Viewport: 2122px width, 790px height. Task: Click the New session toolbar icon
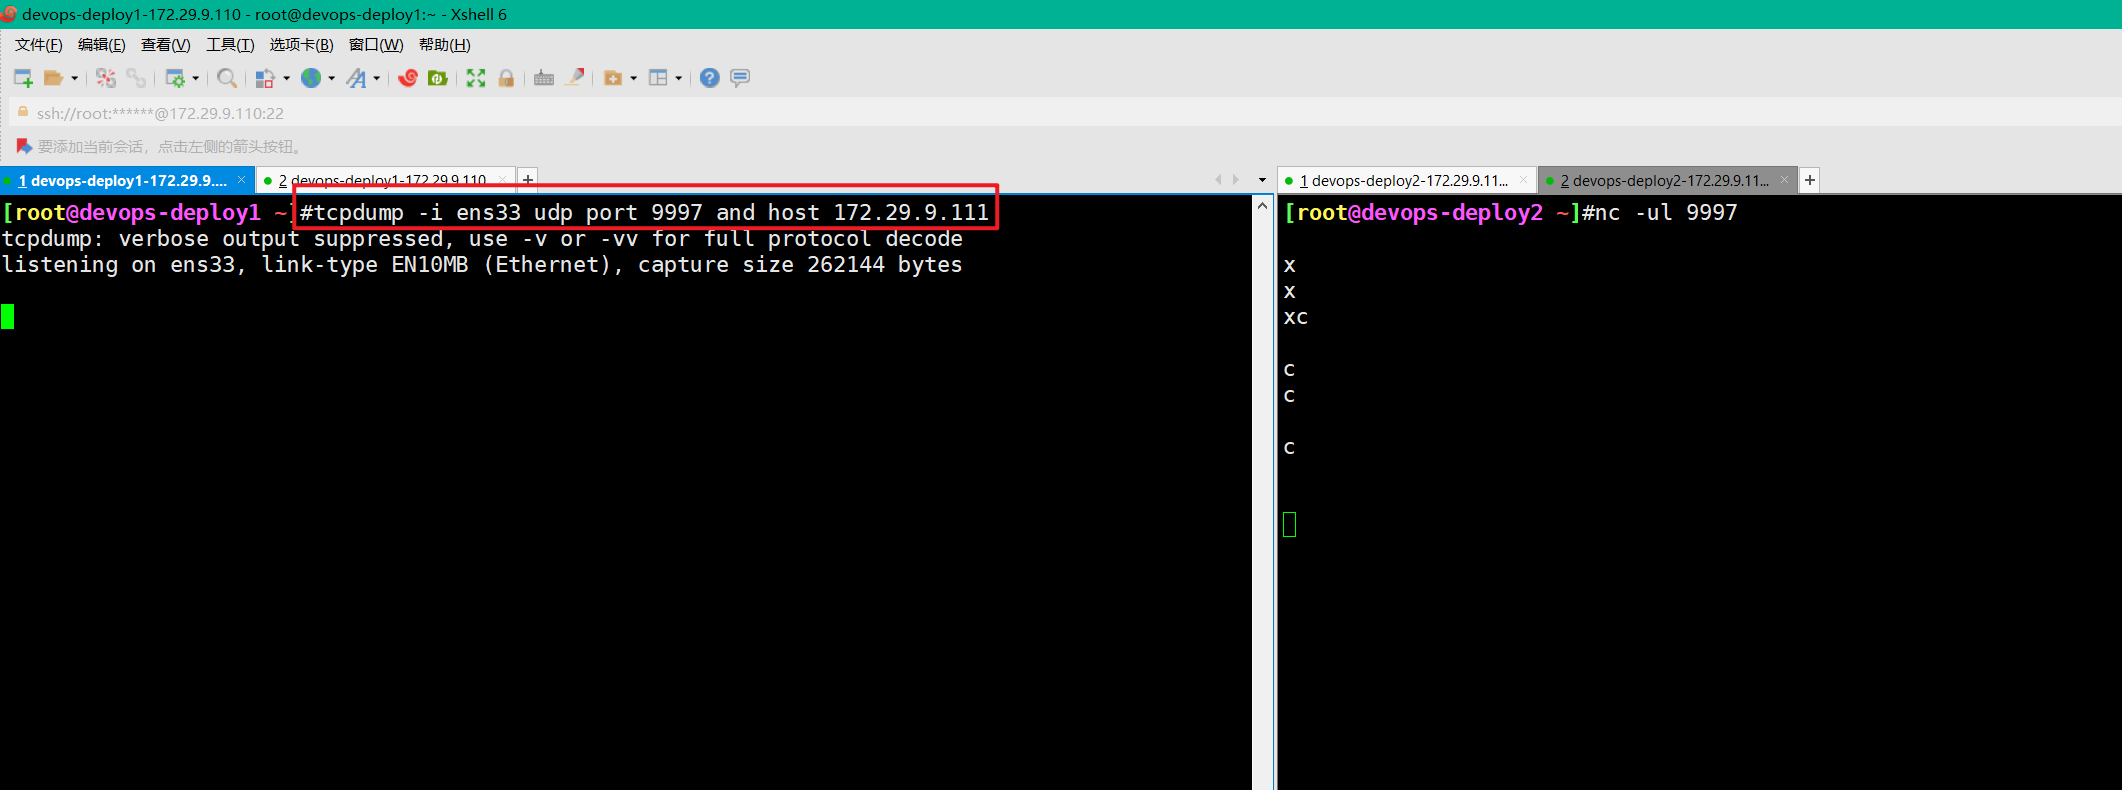tap(23, 78)
